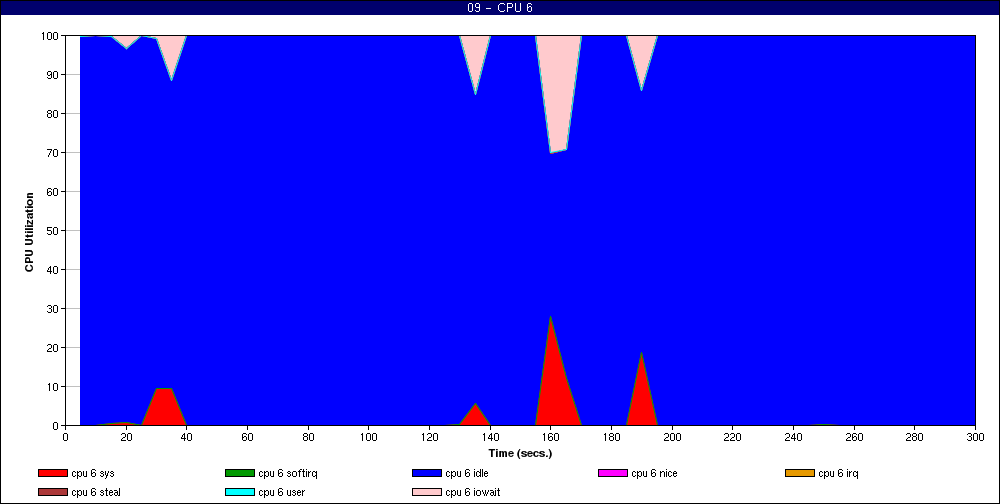
Task: Click the y-axis tick label 70
Action: pyautogui.click(x=52, y=152)
